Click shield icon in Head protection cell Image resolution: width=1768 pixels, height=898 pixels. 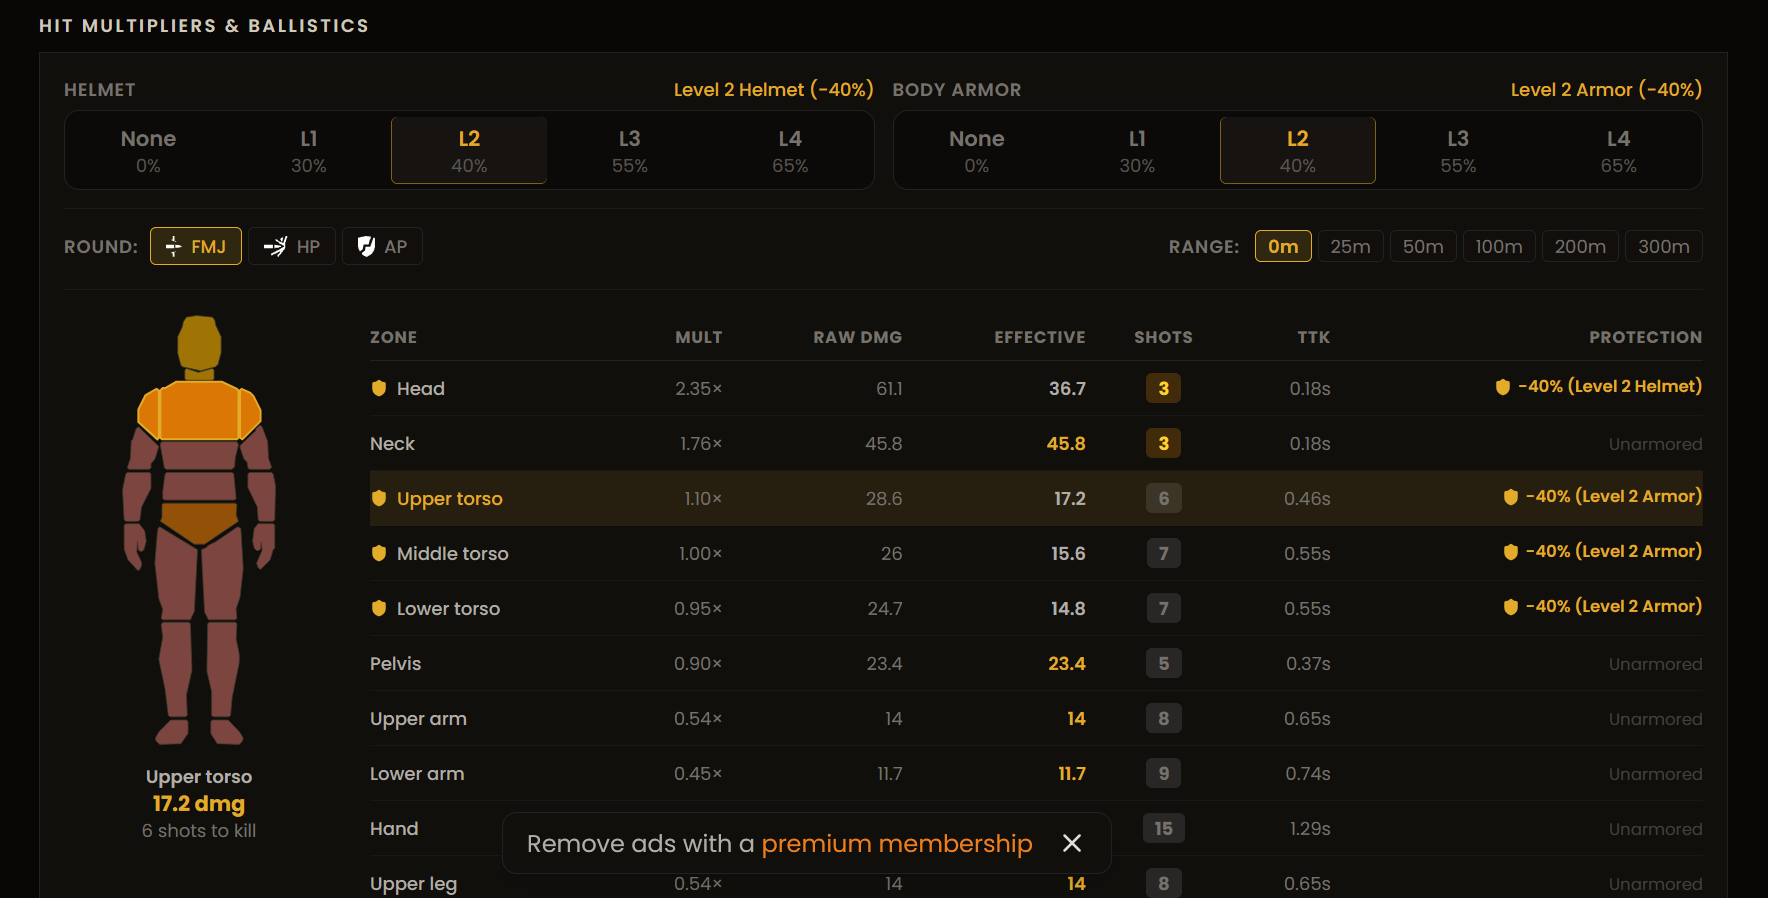coord(1502,387)
